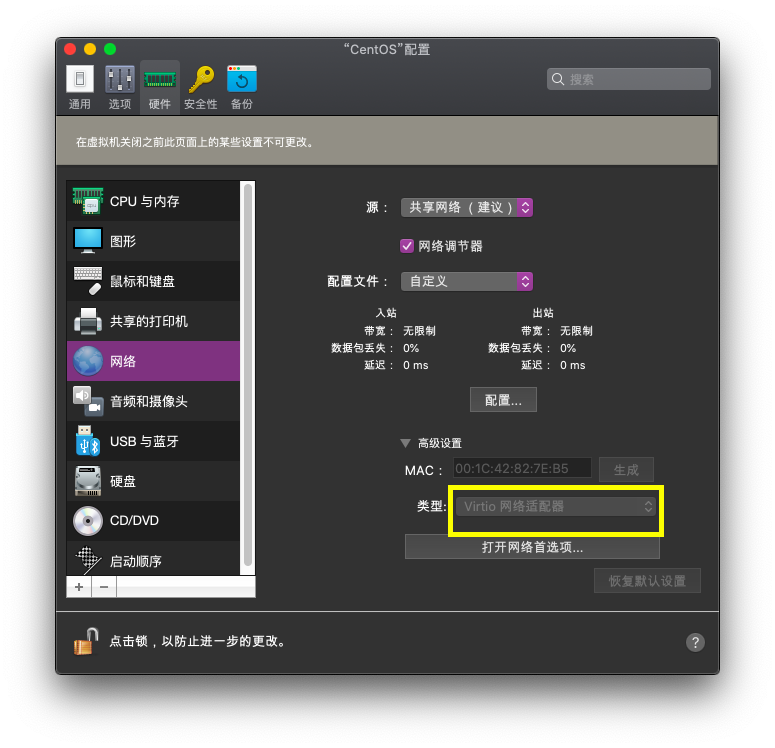Open the 通用 (General) tab icon
Image resolution: width=775 pixels, height=748 pixels.
coord(80,79)
